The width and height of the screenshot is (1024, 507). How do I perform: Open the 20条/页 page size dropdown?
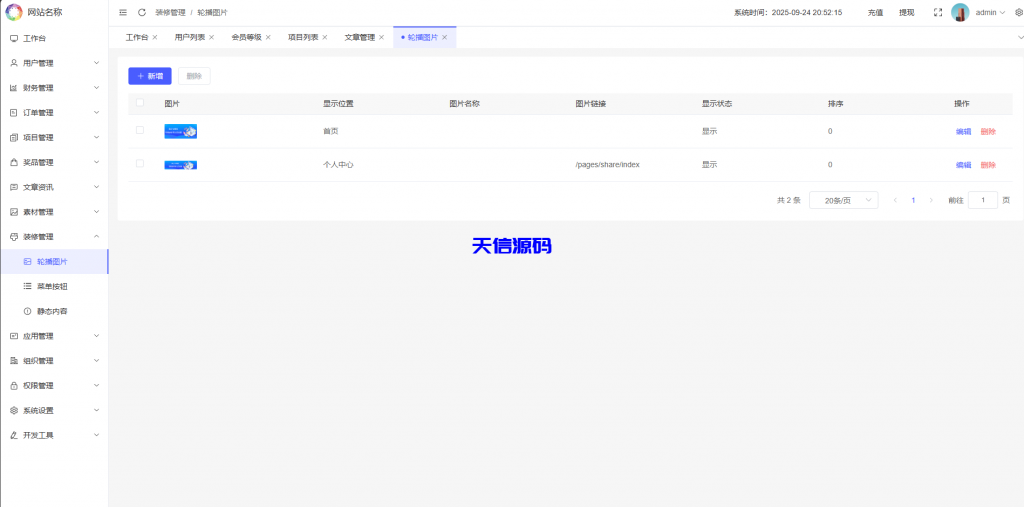coord(843,200)
